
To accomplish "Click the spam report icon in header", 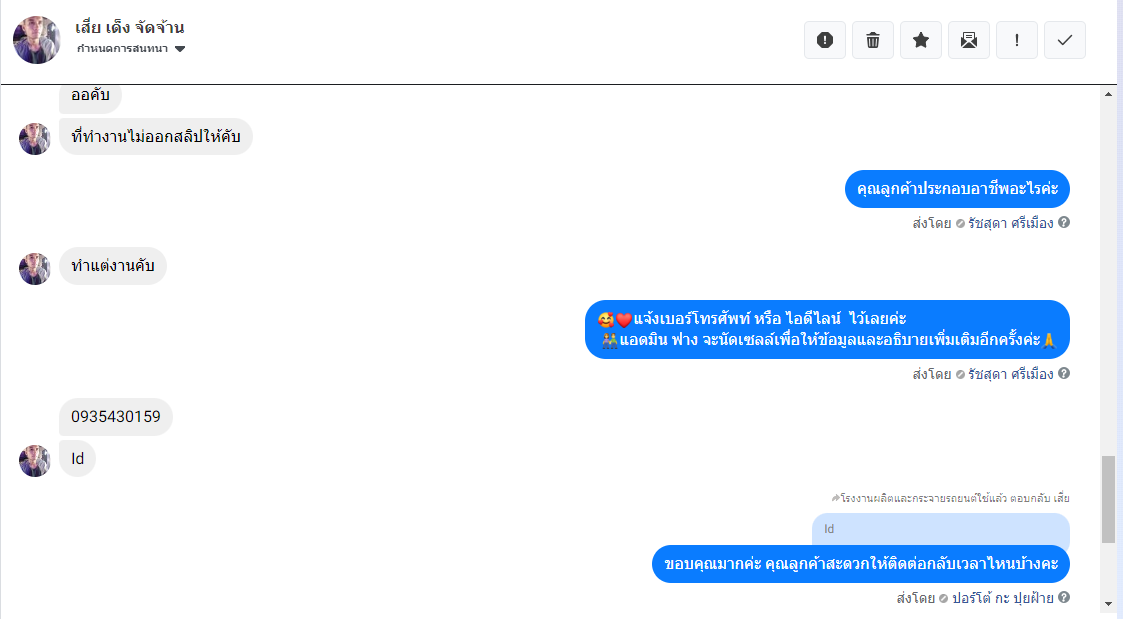I will (824, 40).
